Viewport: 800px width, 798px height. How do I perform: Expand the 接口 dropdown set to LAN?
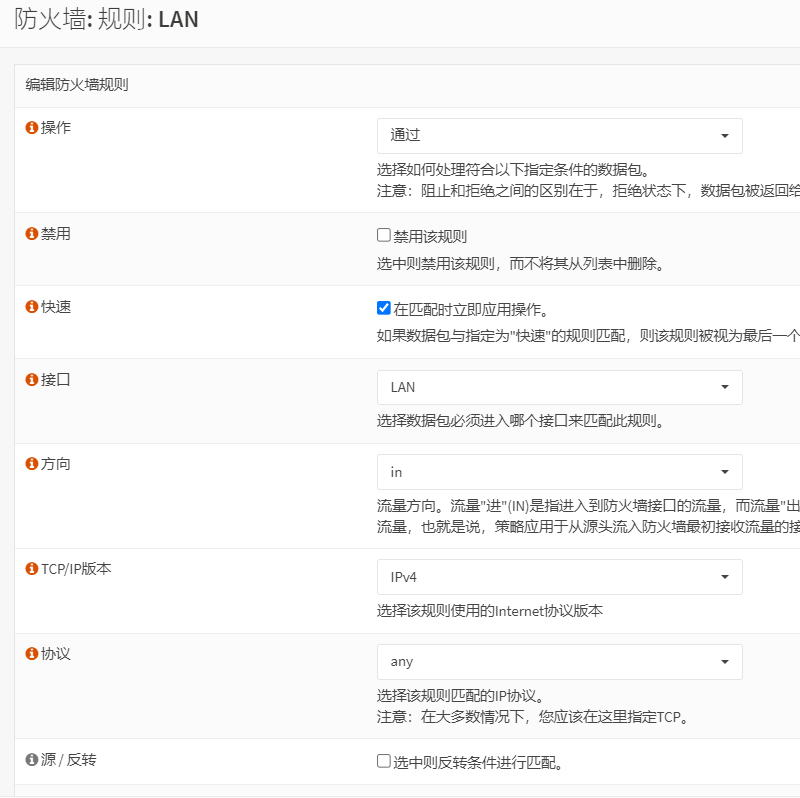559,387
